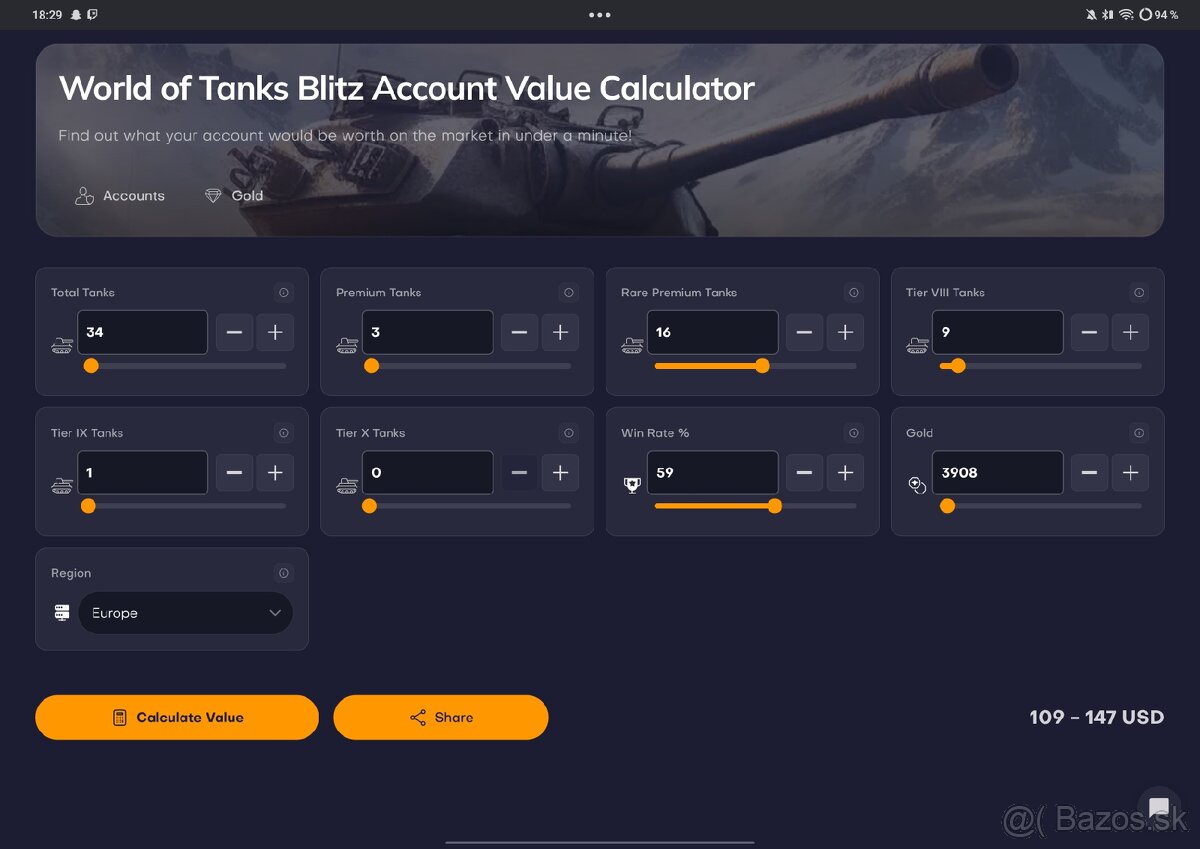Image resolution: width=1200 pixels, height=849 pixels.
Task: Click the Gold card info icon
Action: [1139, 433]
